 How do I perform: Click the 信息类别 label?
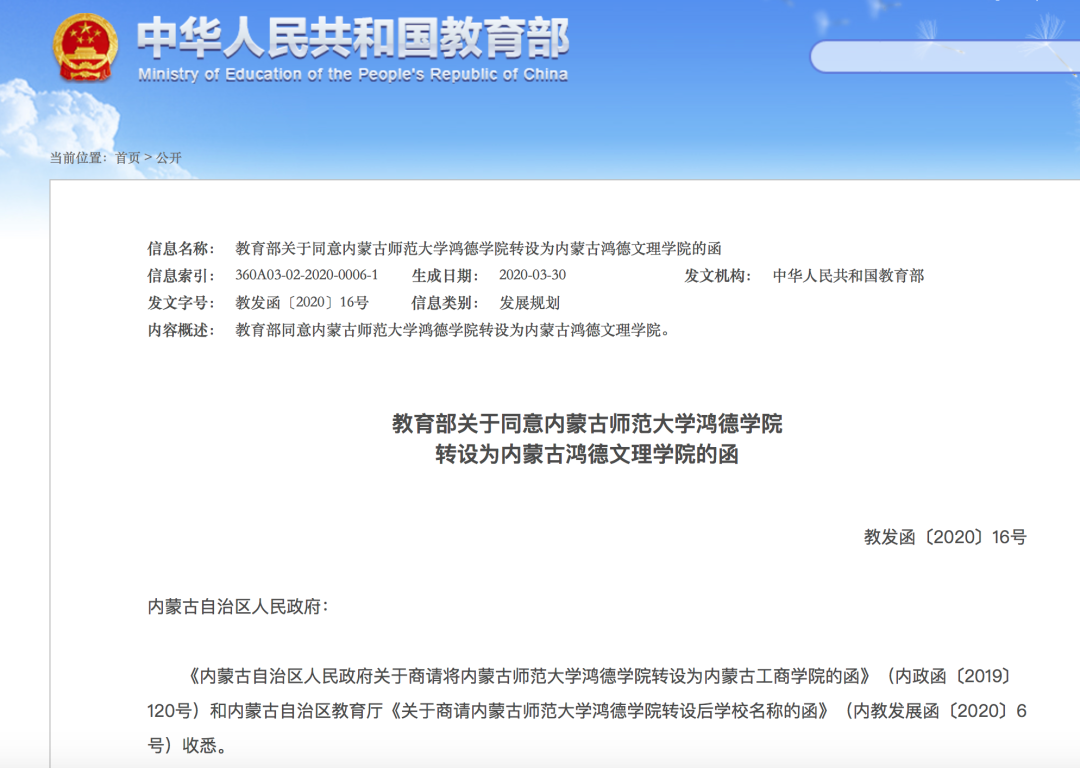point(445,303)
